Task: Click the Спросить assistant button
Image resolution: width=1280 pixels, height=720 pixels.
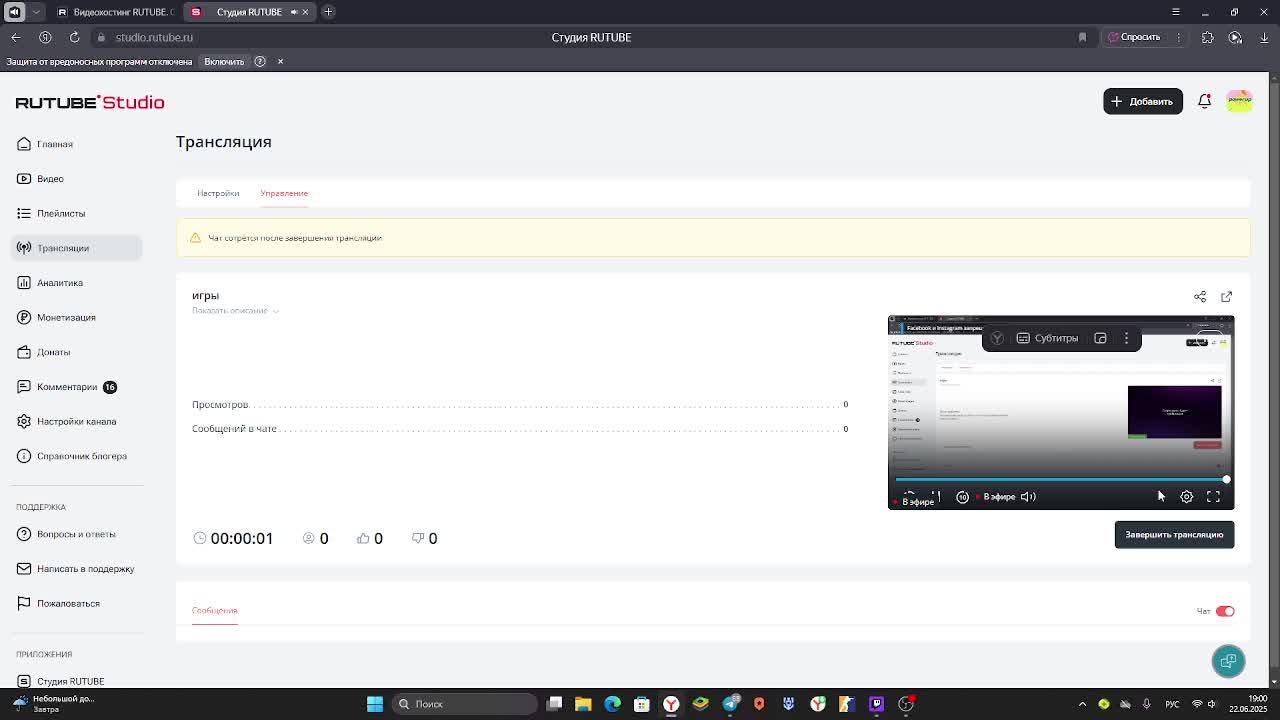Action: [x=1133, y=37]
